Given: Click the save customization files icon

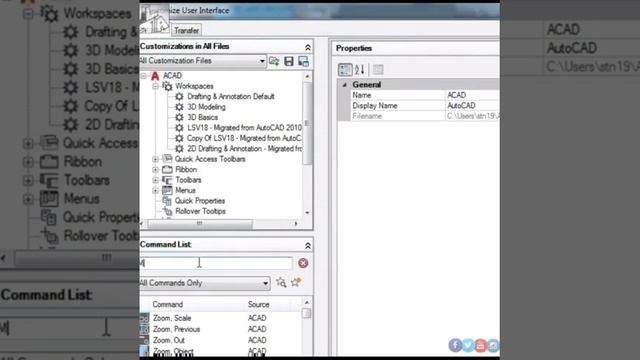Looking at the screenshot, I should (289, 61).
